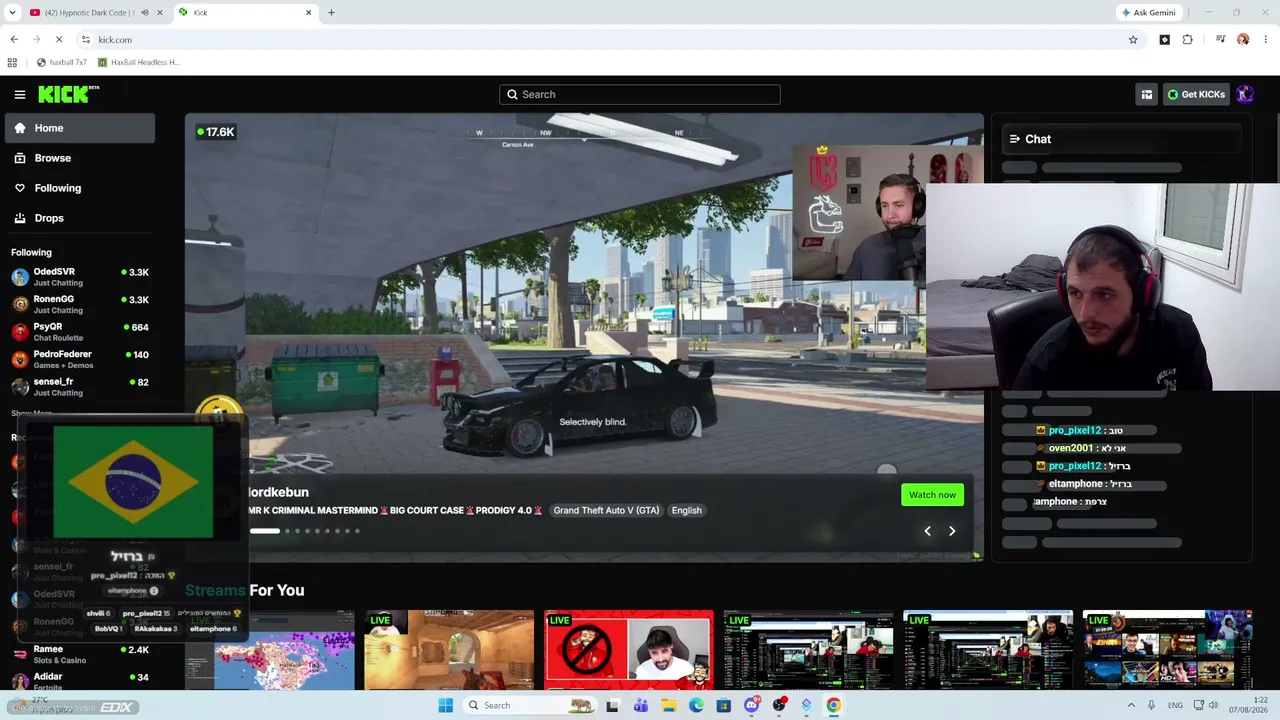
Task: Open the RonenGG channel with 3.3K viewers
Action: point(80,304)
